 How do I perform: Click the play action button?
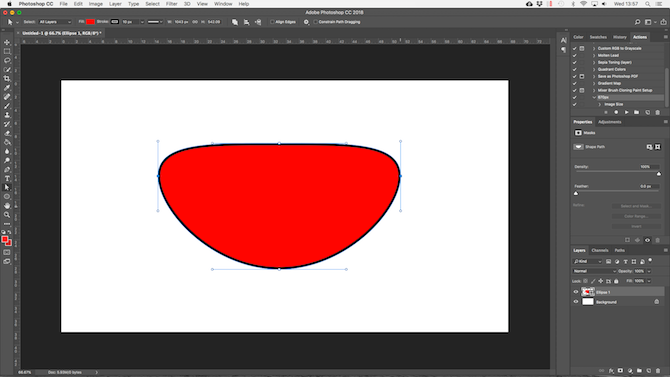626,112
